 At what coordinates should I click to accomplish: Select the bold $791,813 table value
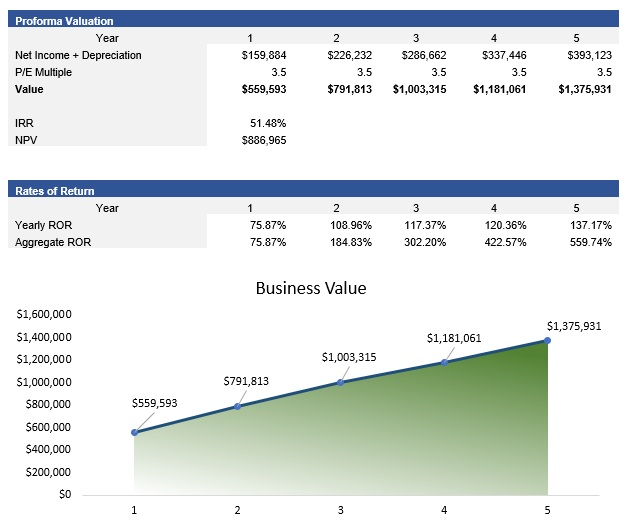click(x=350, y=89)
